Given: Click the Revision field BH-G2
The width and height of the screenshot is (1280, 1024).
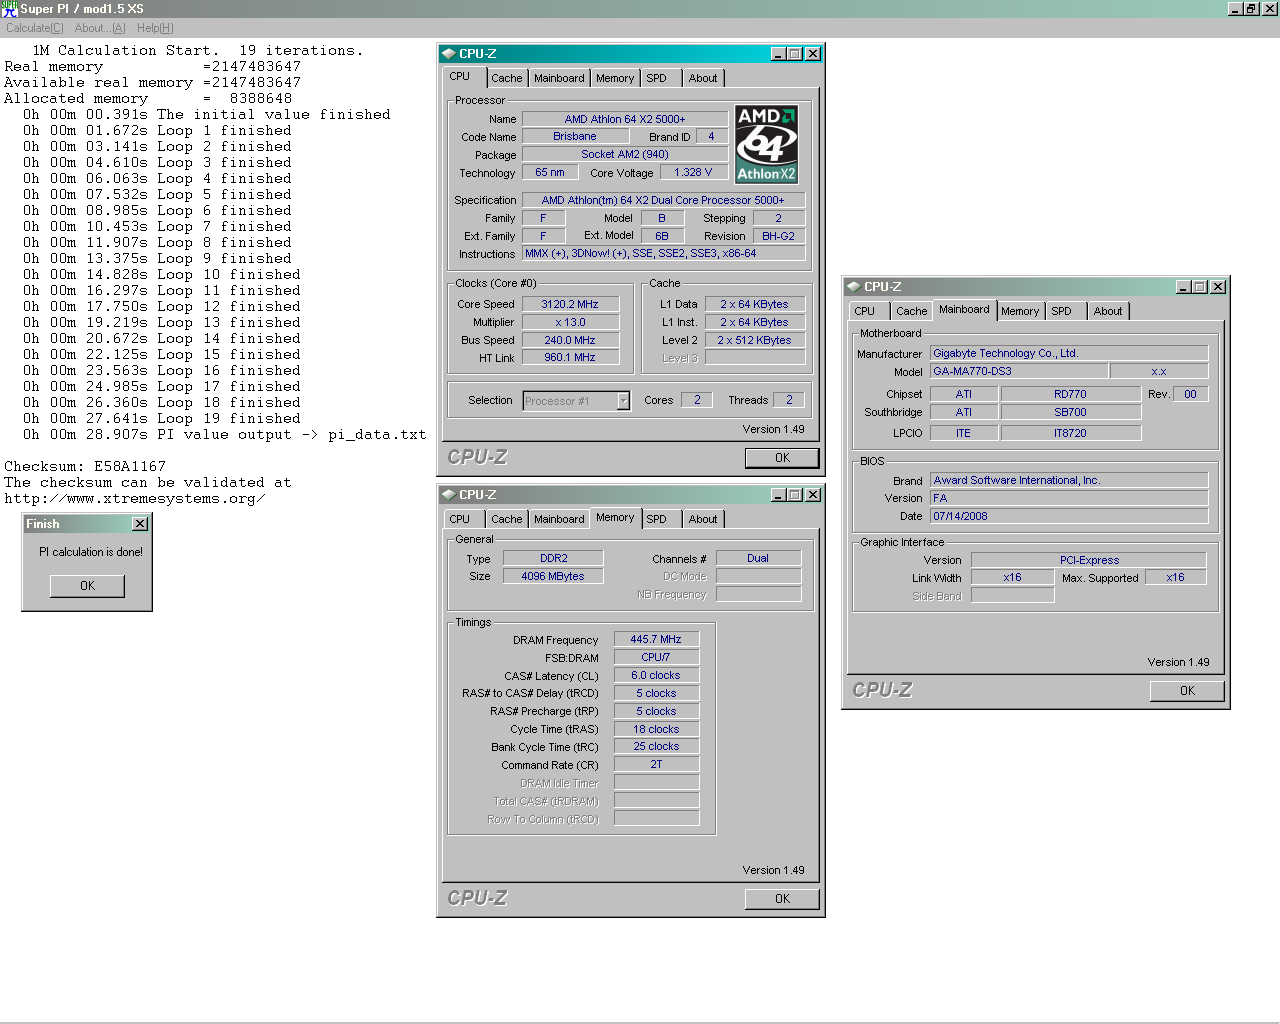Looking at the screenshot, I should 778,237.
